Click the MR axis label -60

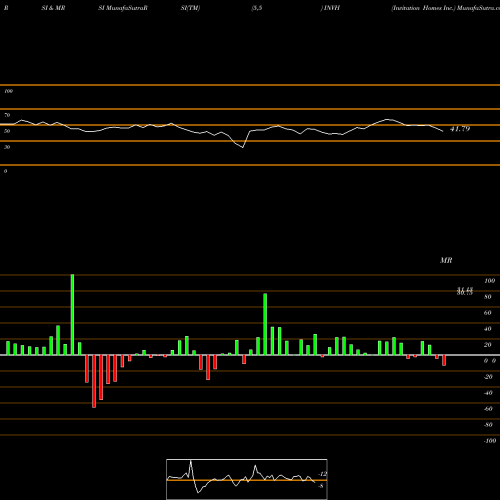point(488,409)
